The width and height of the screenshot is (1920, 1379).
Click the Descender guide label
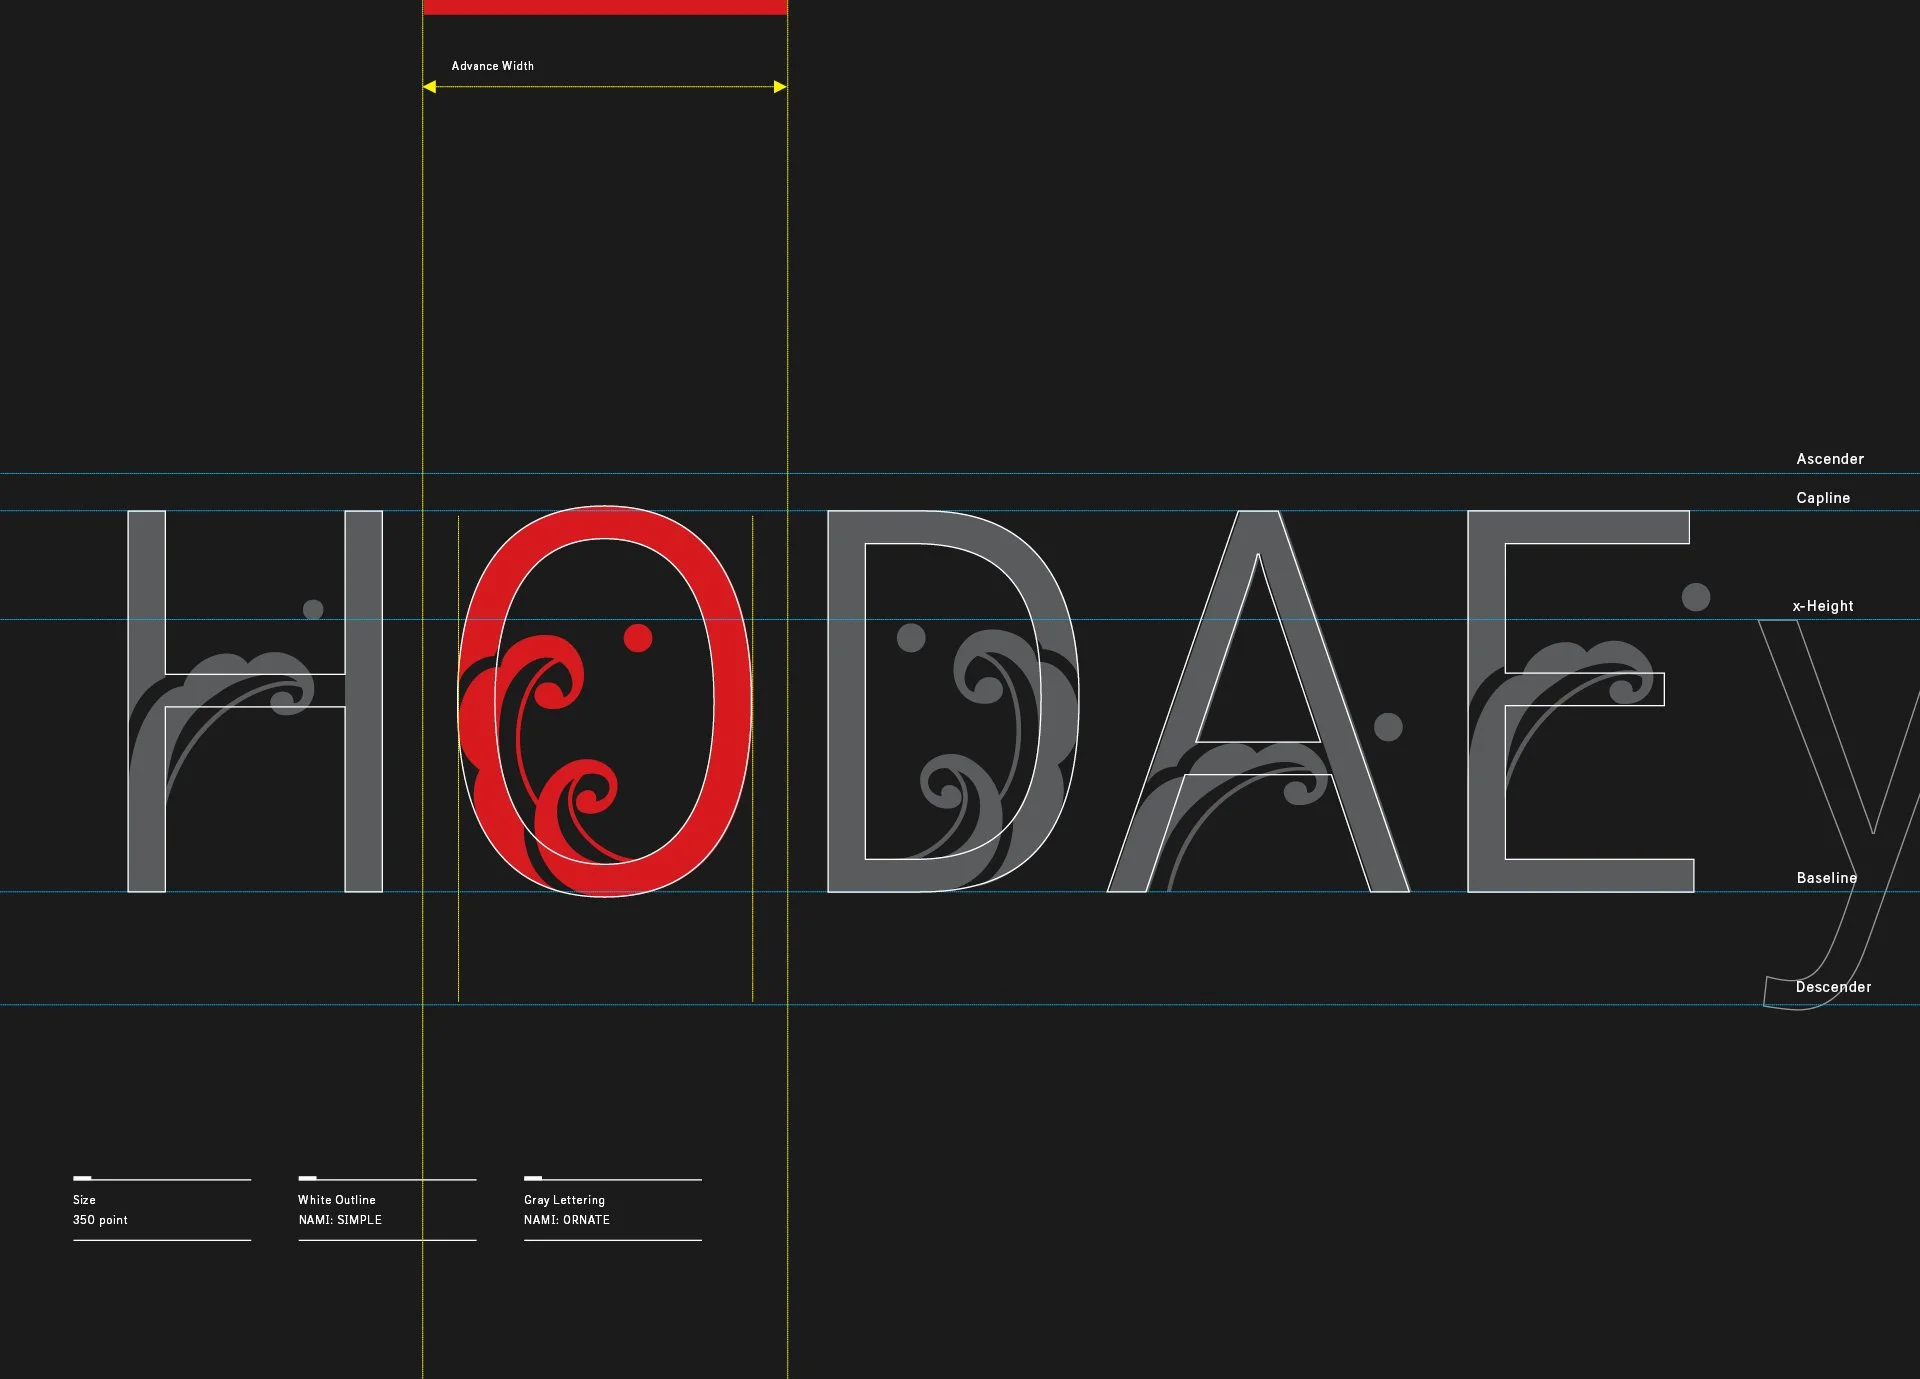coord(1832,987)
